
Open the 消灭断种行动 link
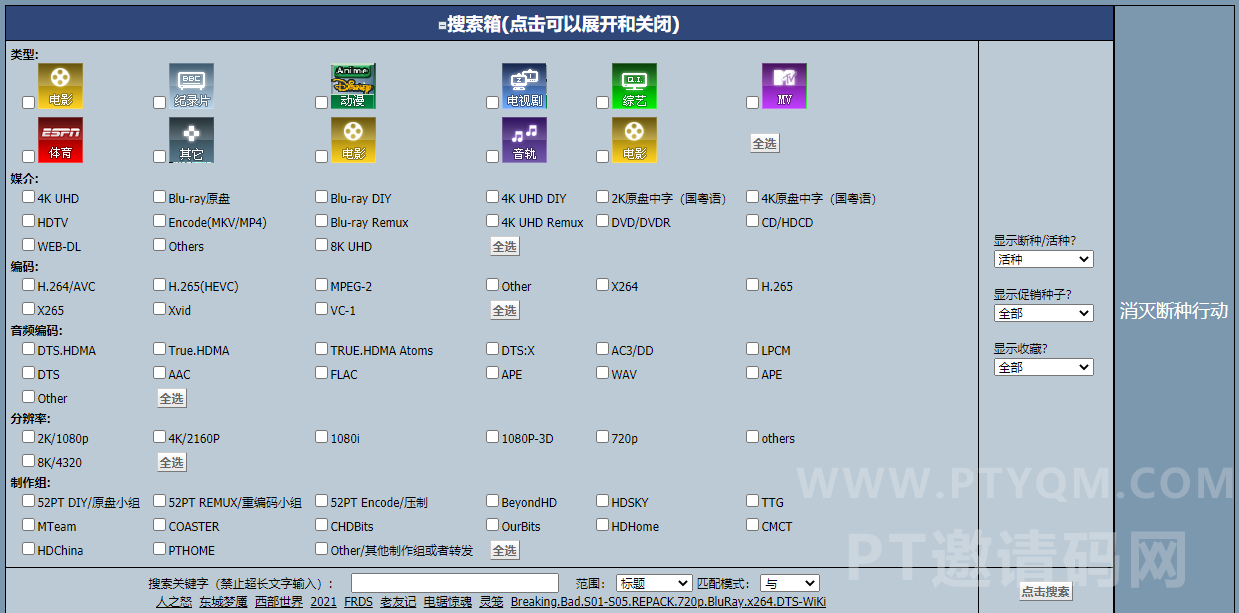1174,311
